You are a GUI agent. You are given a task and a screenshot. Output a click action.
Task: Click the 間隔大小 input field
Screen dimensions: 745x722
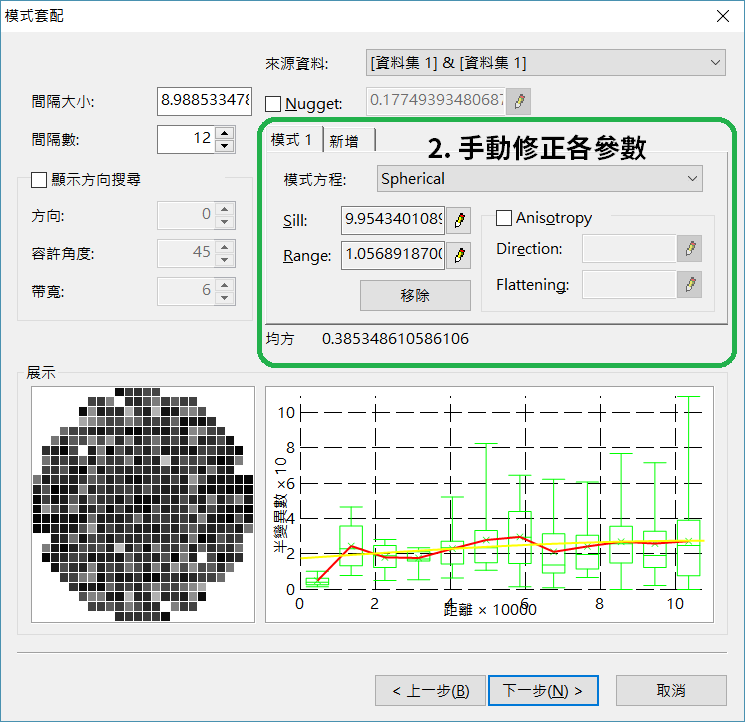tap(204, 101)
